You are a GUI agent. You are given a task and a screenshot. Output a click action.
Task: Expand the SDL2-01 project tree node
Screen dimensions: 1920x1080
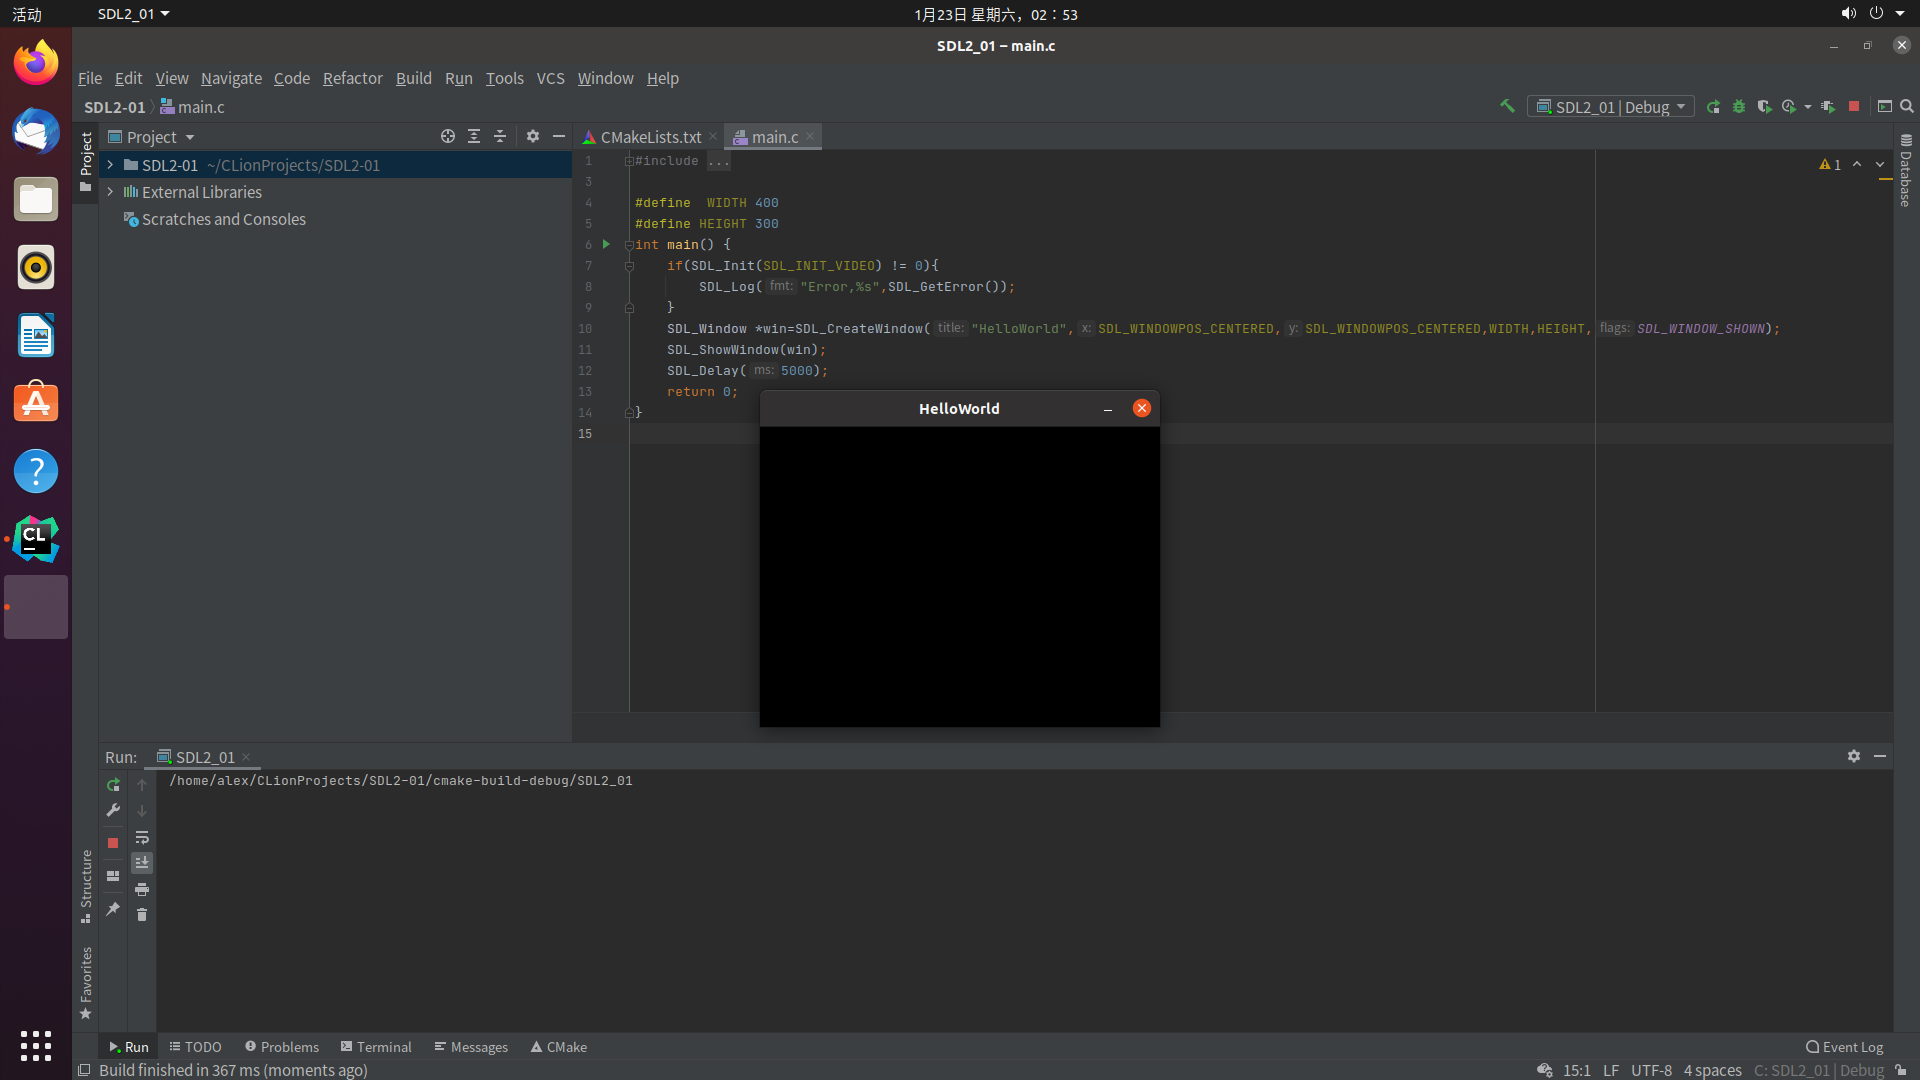point(110,165)
